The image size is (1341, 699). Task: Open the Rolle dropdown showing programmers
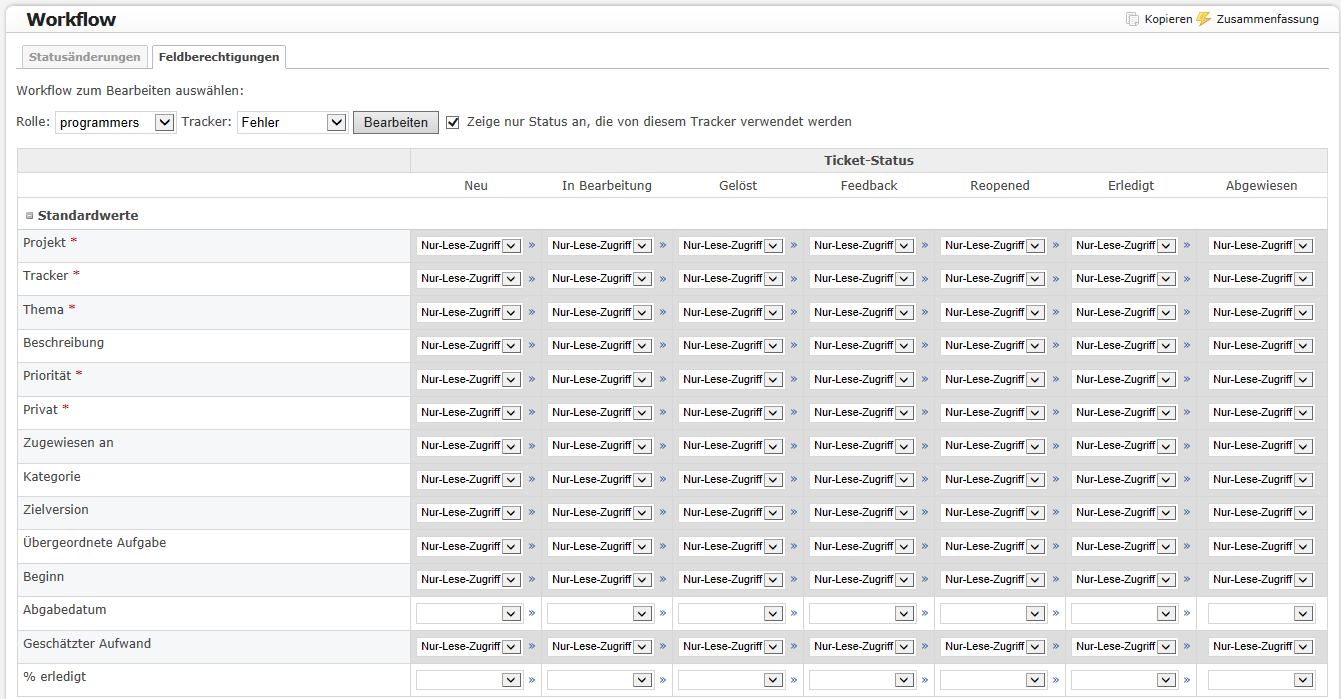click(x=115, y=123)
